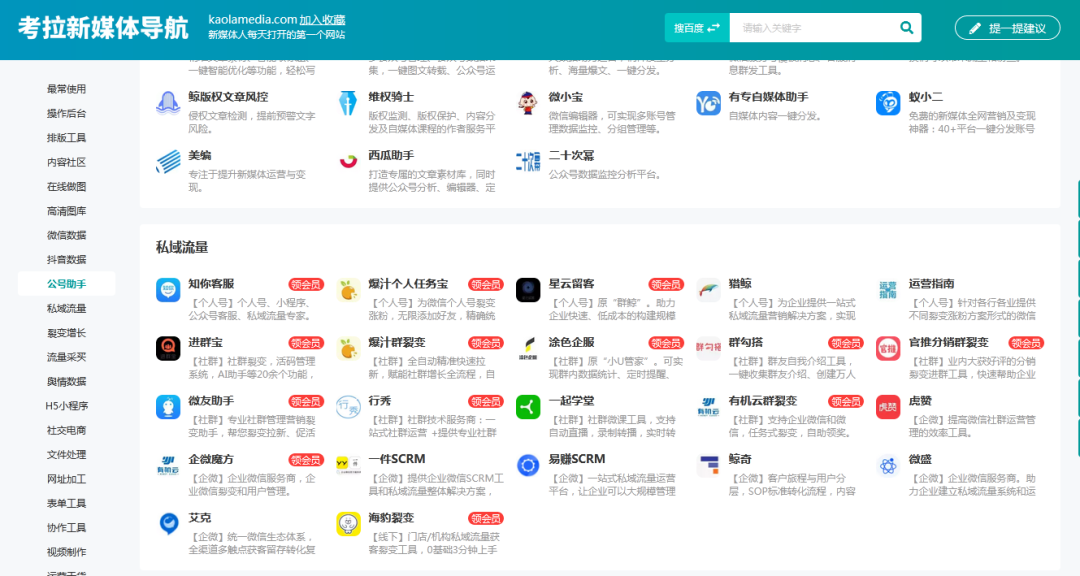Open the 一件SCRM title link
Screen dimensions: 1080x576
397,459
